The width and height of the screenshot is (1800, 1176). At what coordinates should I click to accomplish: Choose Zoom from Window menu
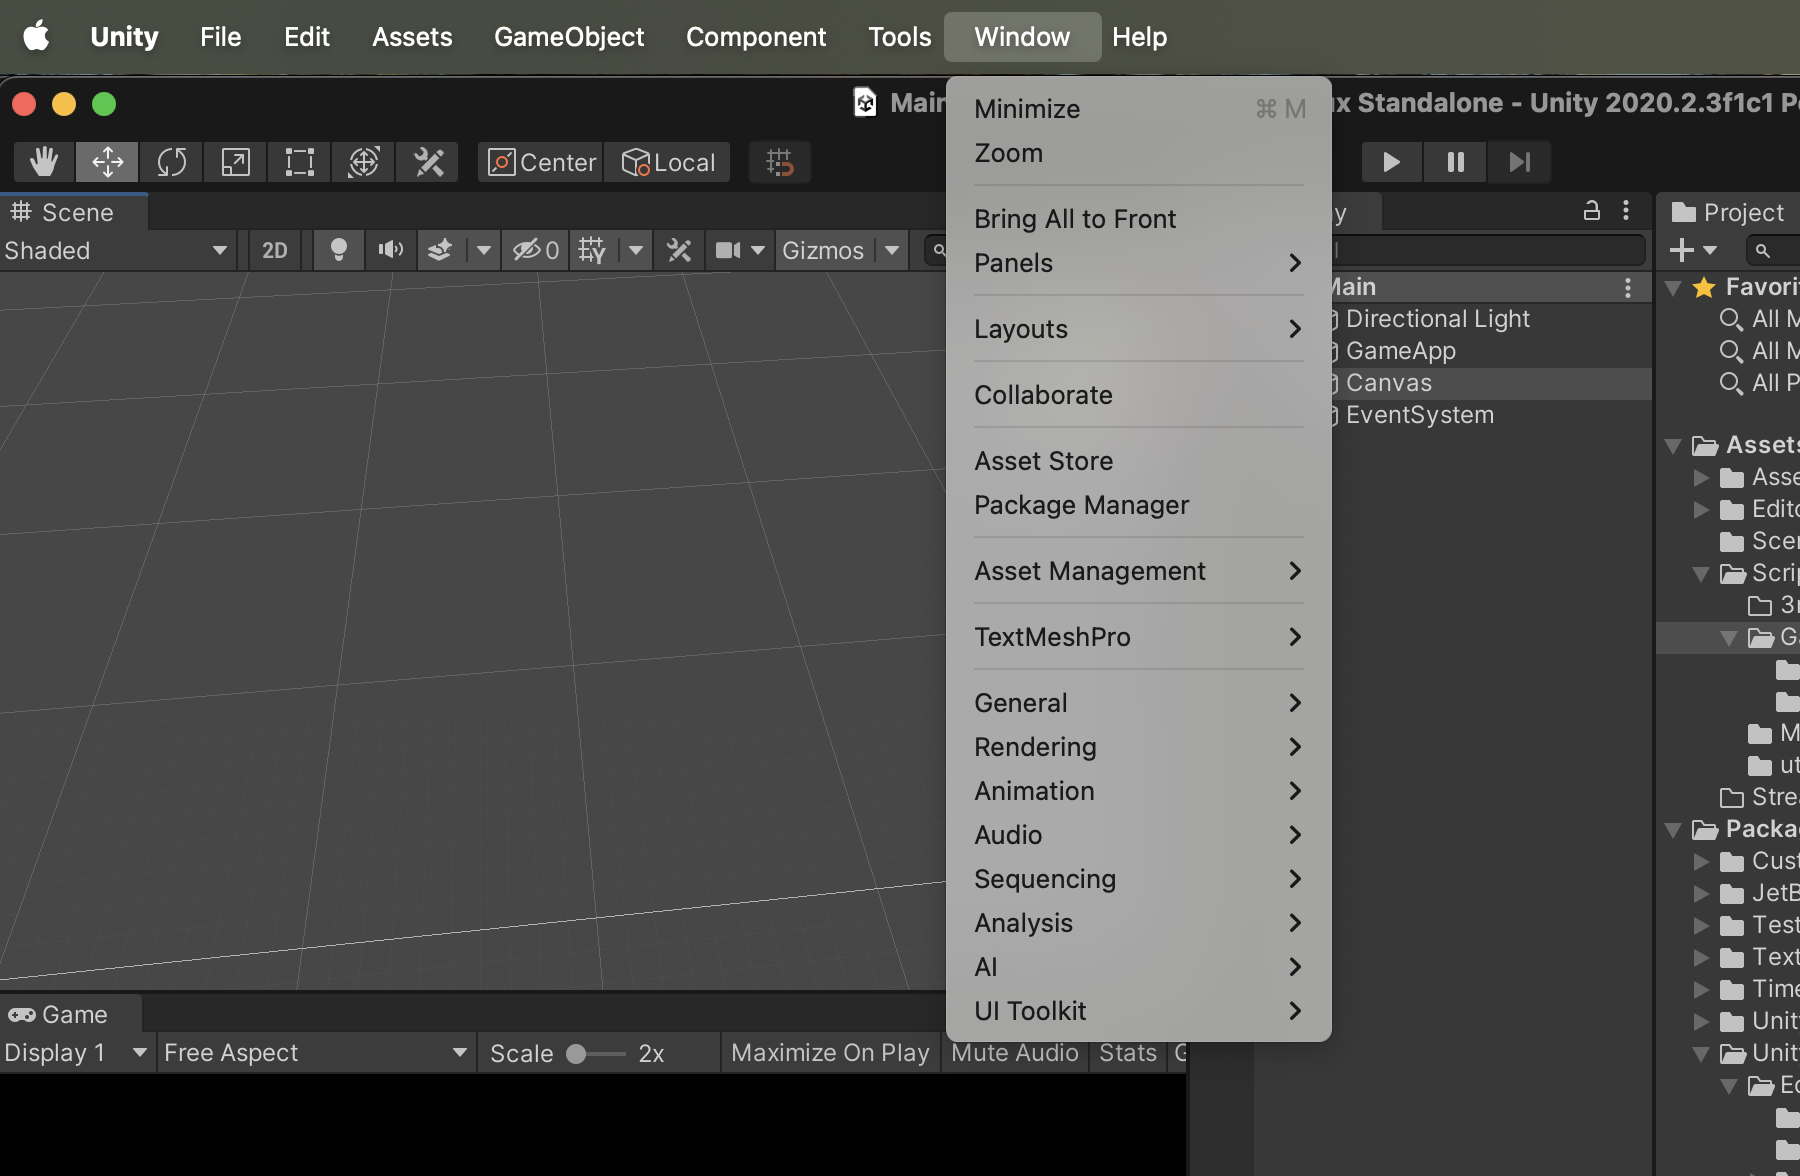coord(1139,153)
